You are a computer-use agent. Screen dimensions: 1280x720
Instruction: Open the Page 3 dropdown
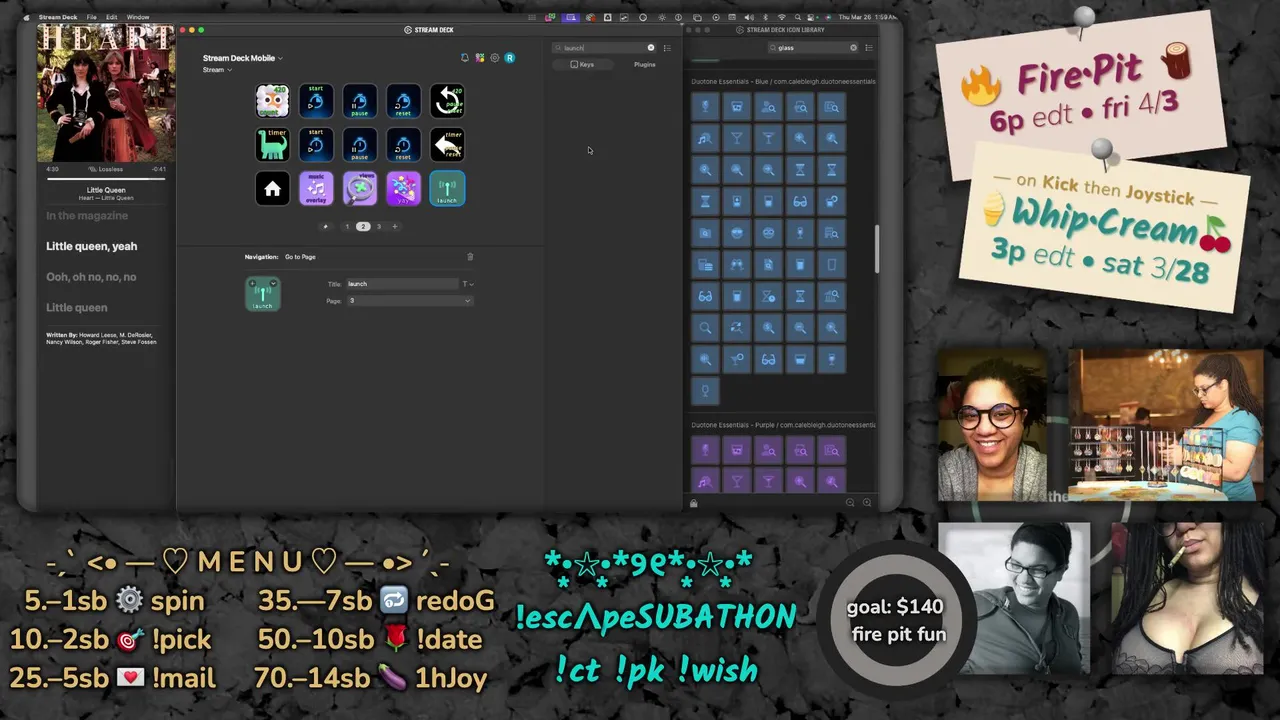409,301
